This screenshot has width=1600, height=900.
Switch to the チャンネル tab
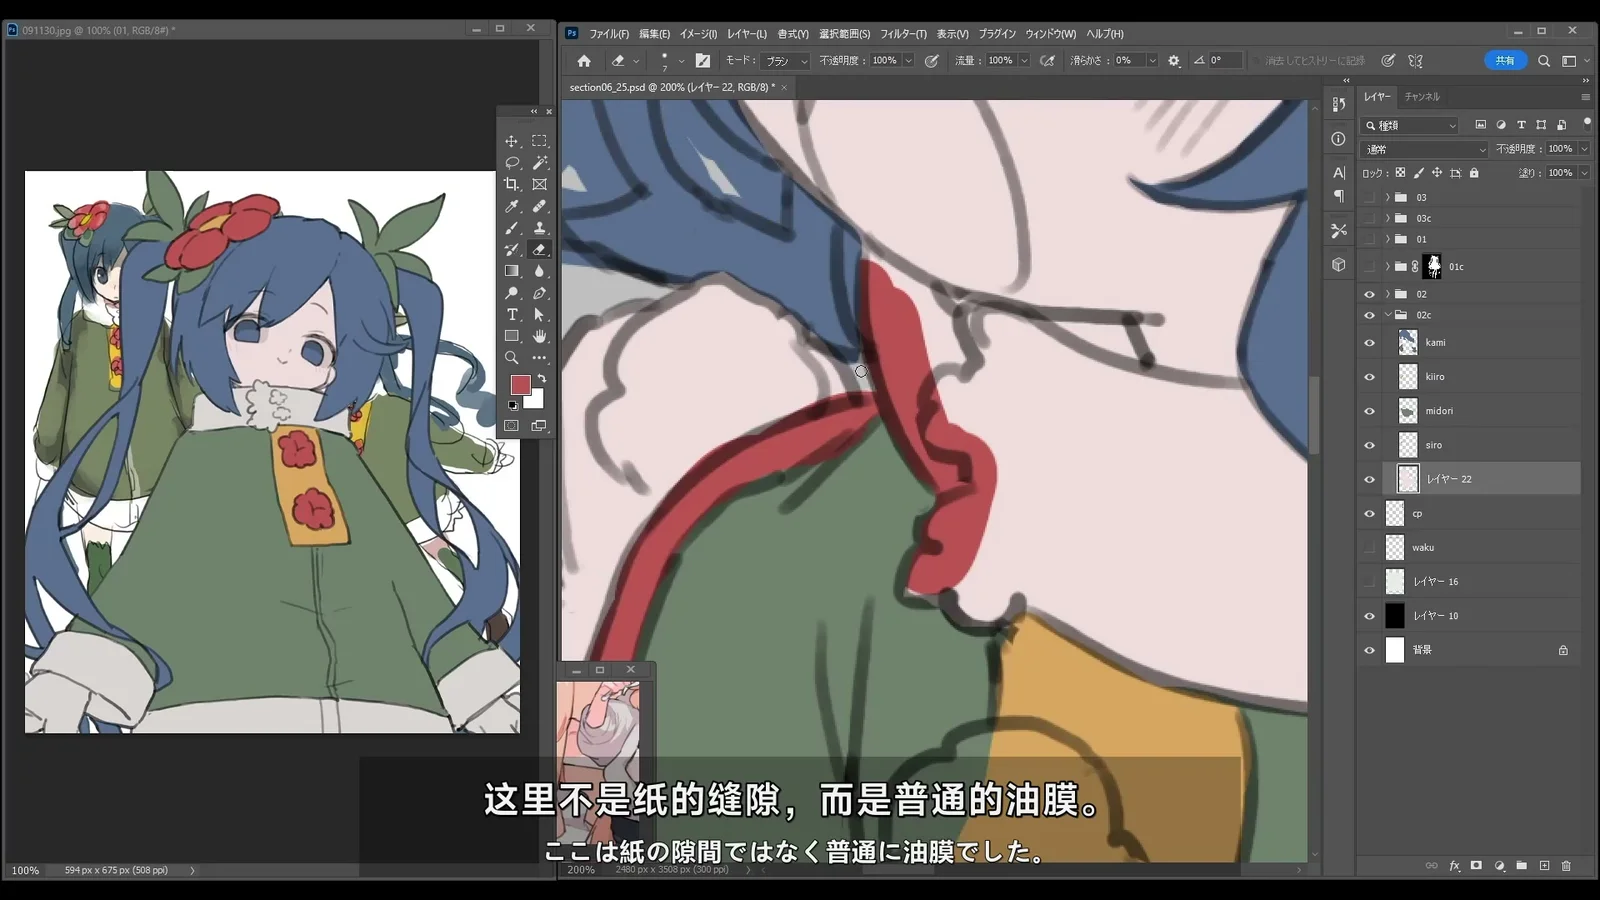tap(1422, 97)
